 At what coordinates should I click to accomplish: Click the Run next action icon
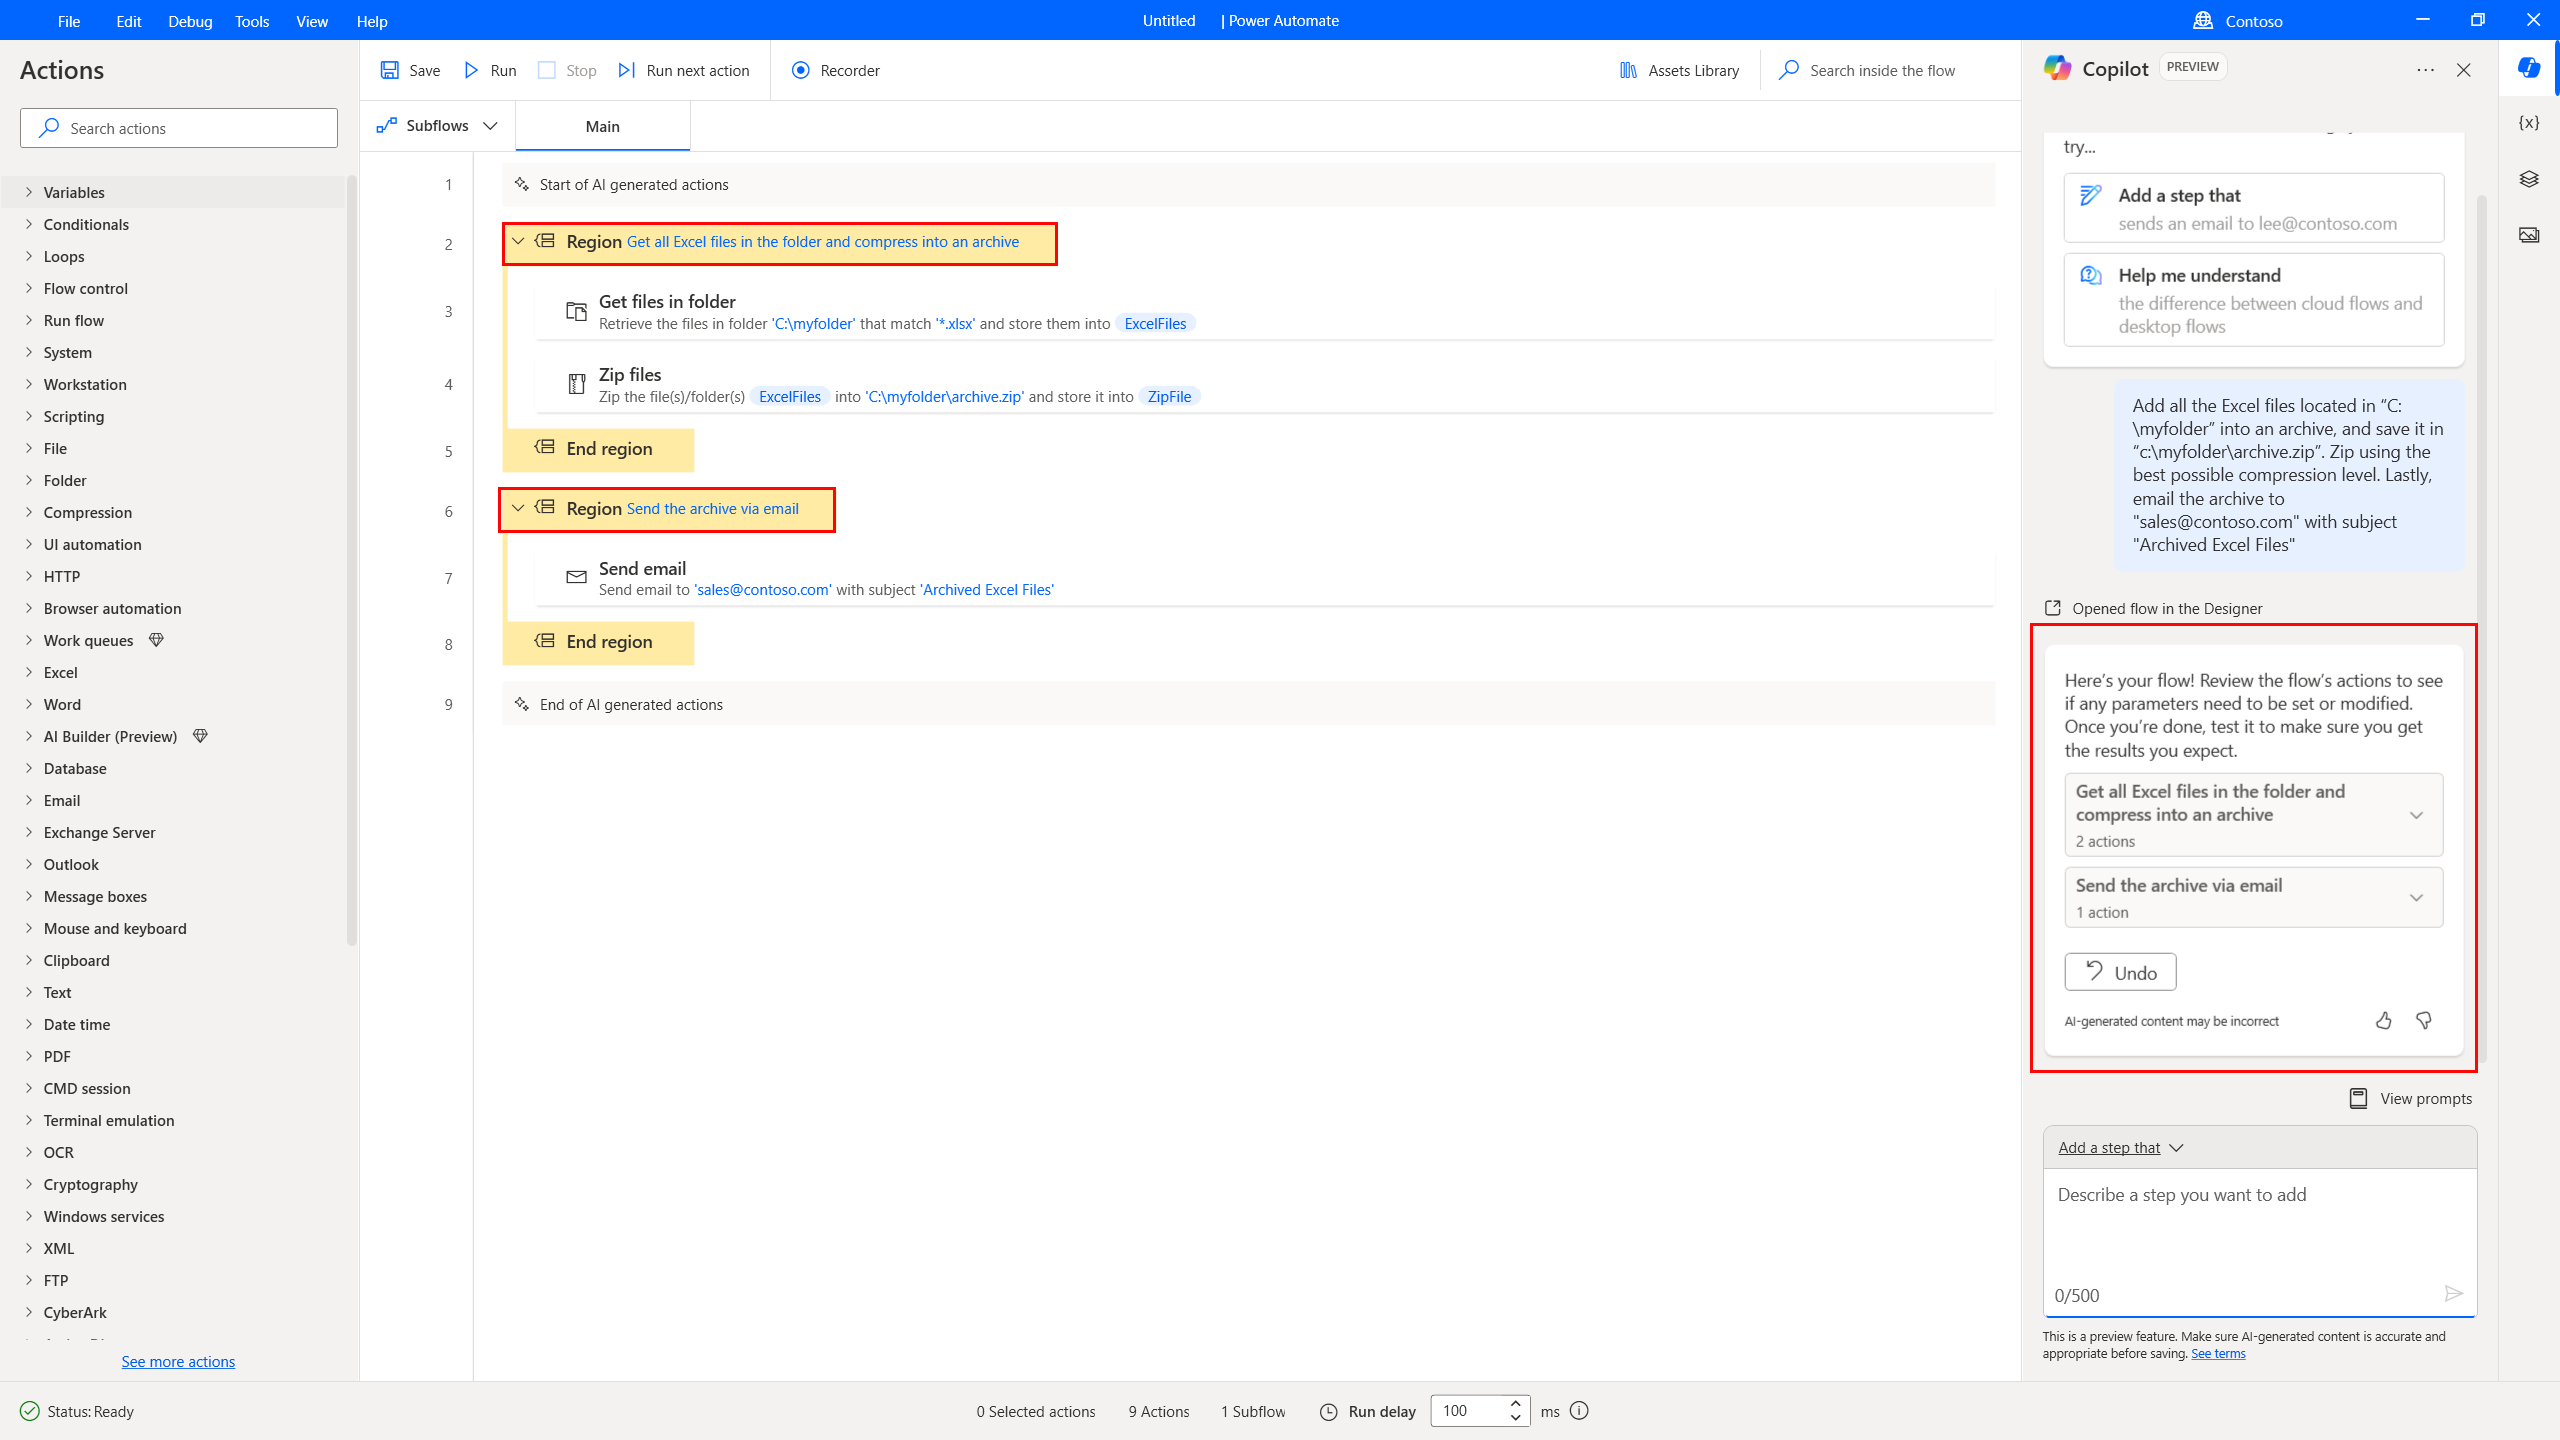coord(628,70)
